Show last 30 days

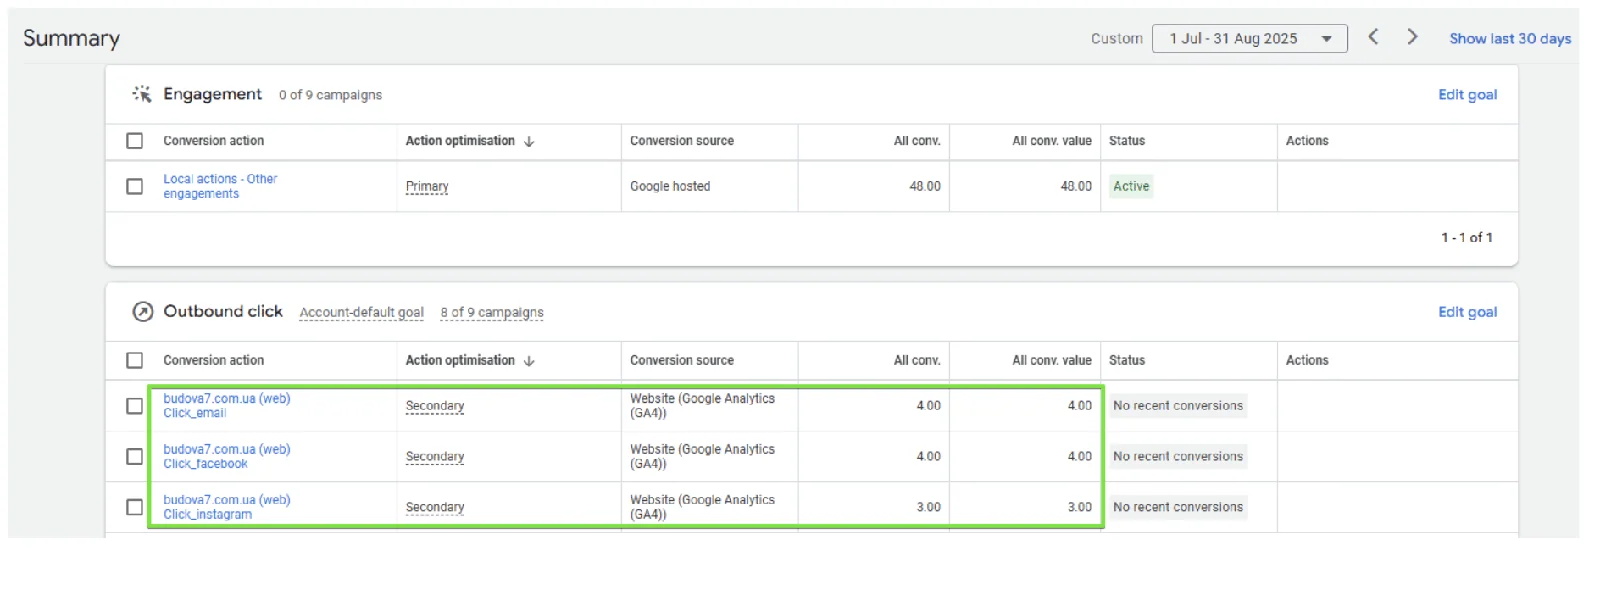pos(1510,38)
